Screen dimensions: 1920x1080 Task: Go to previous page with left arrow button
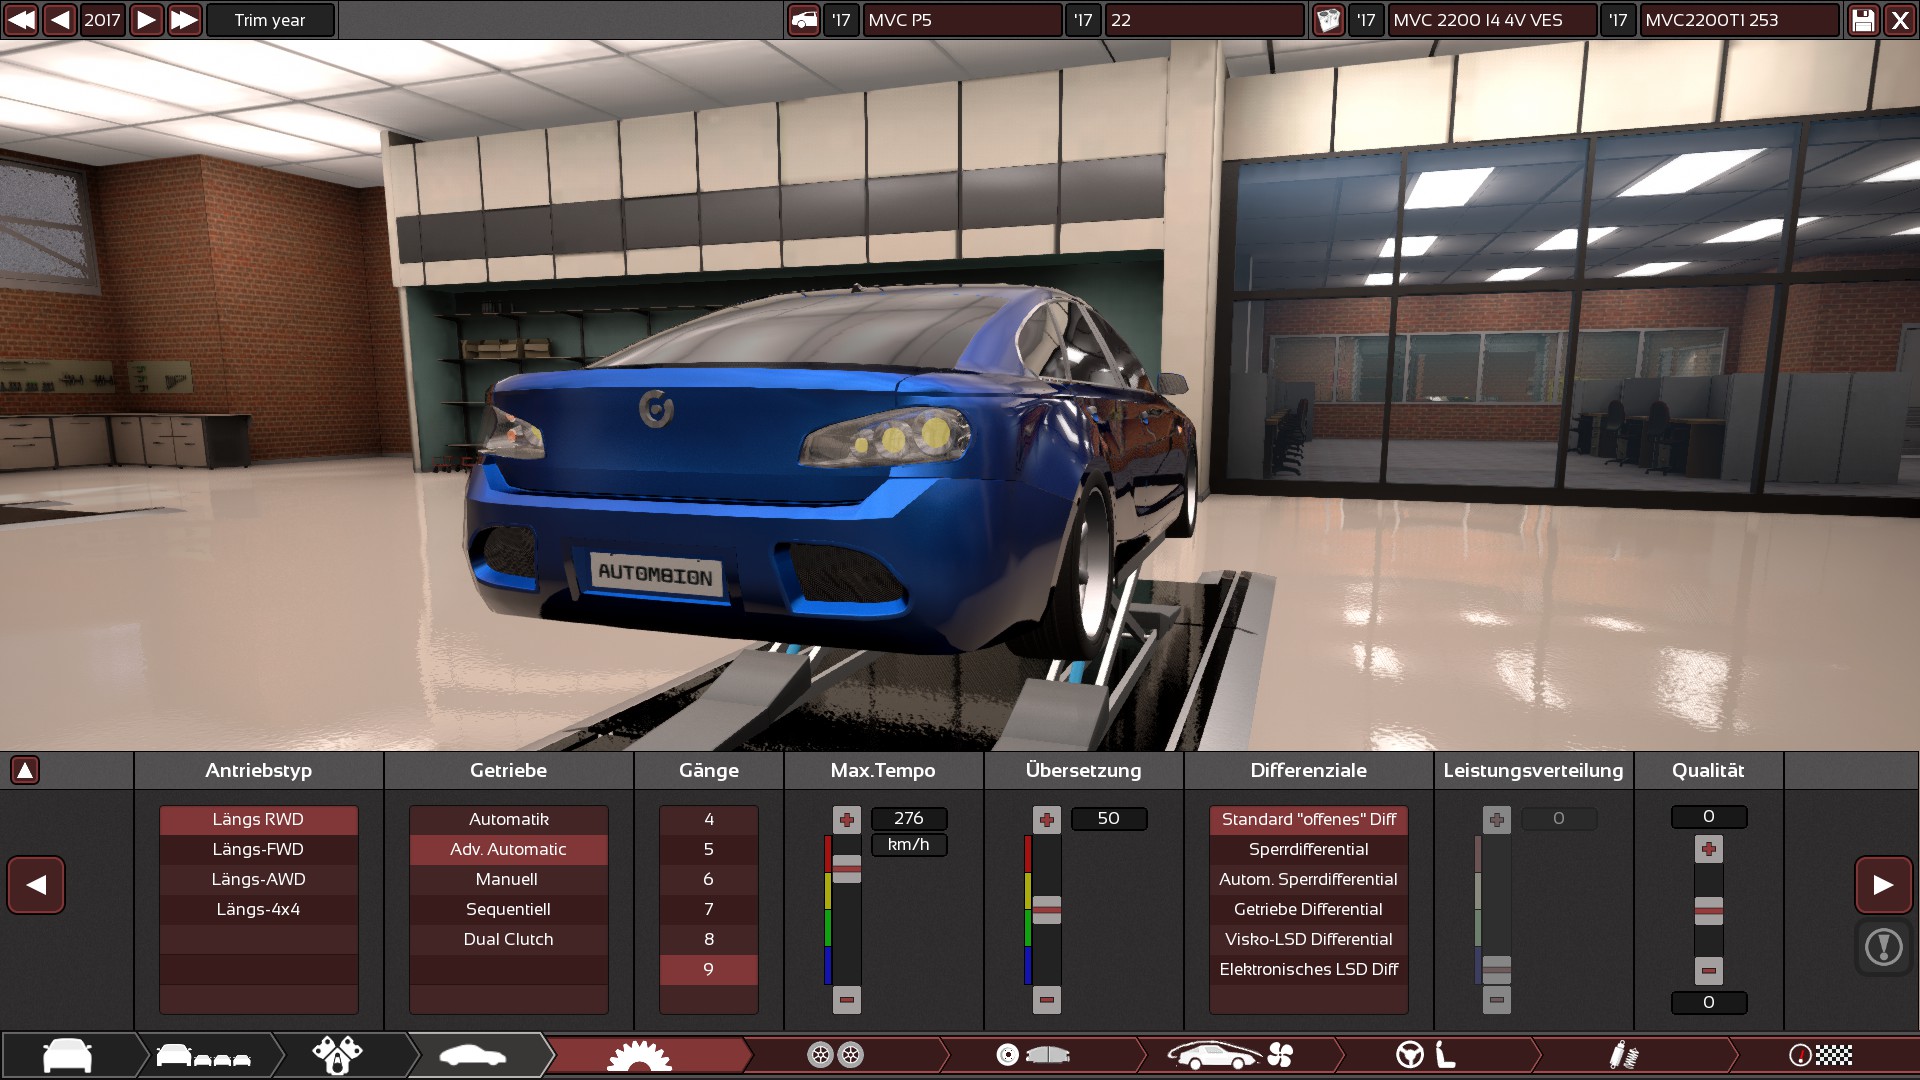coord(36,885)
